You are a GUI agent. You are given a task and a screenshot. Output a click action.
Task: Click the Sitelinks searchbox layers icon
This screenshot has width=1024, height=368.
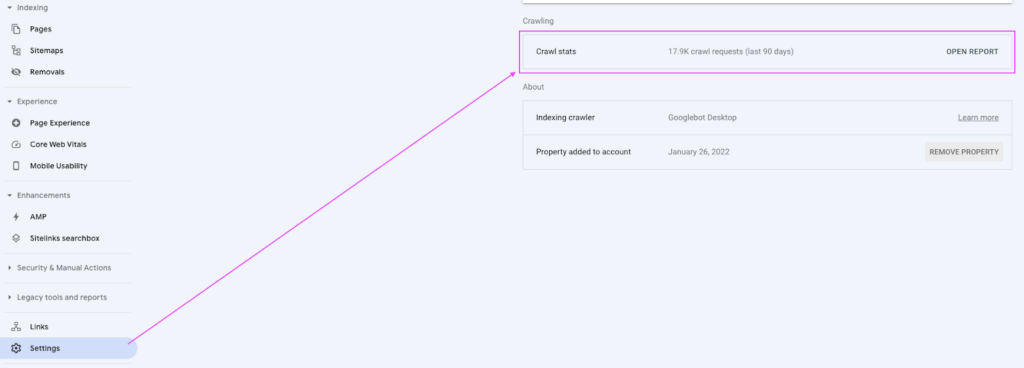16,238
